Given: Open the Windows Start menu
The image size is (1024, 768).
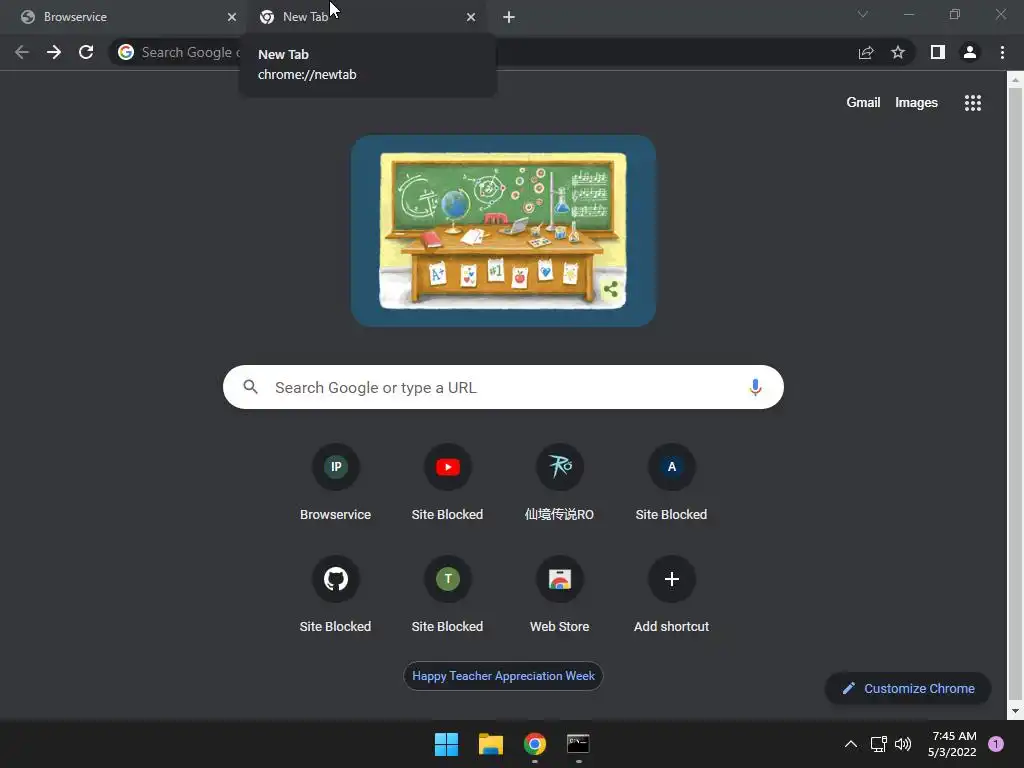Looking at the screenshot, I should click(x=447, y=744).
